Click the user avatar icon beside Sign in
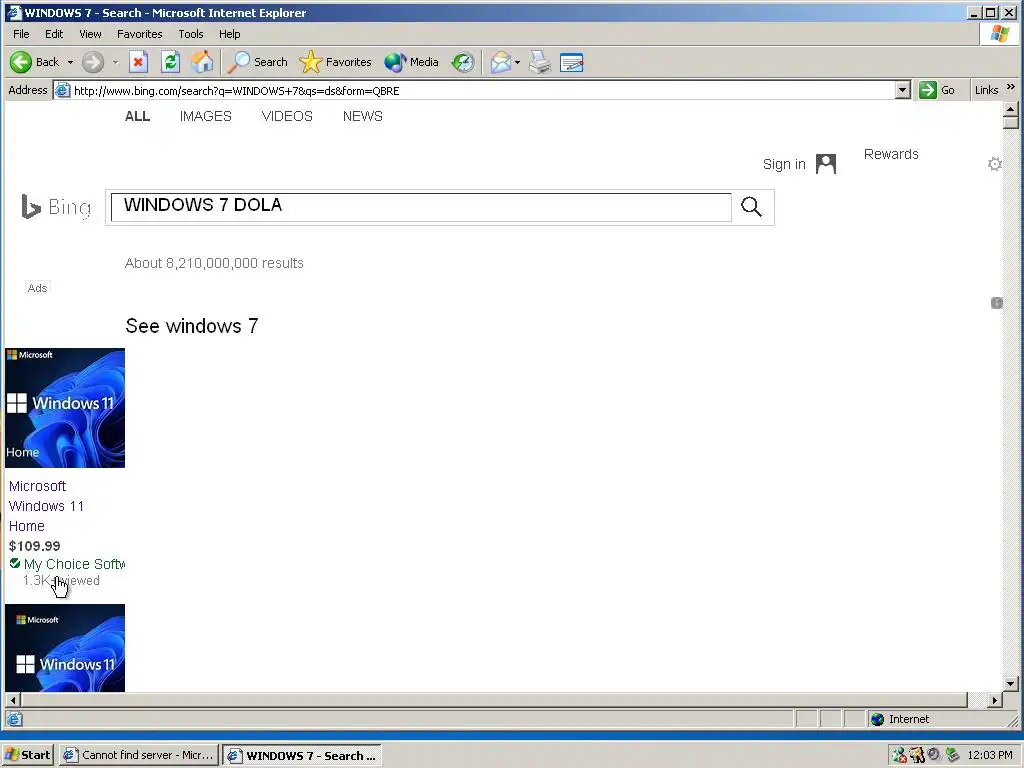Image resolution: width=1024 pixels, height=768 pixels. tap(825, 164)
